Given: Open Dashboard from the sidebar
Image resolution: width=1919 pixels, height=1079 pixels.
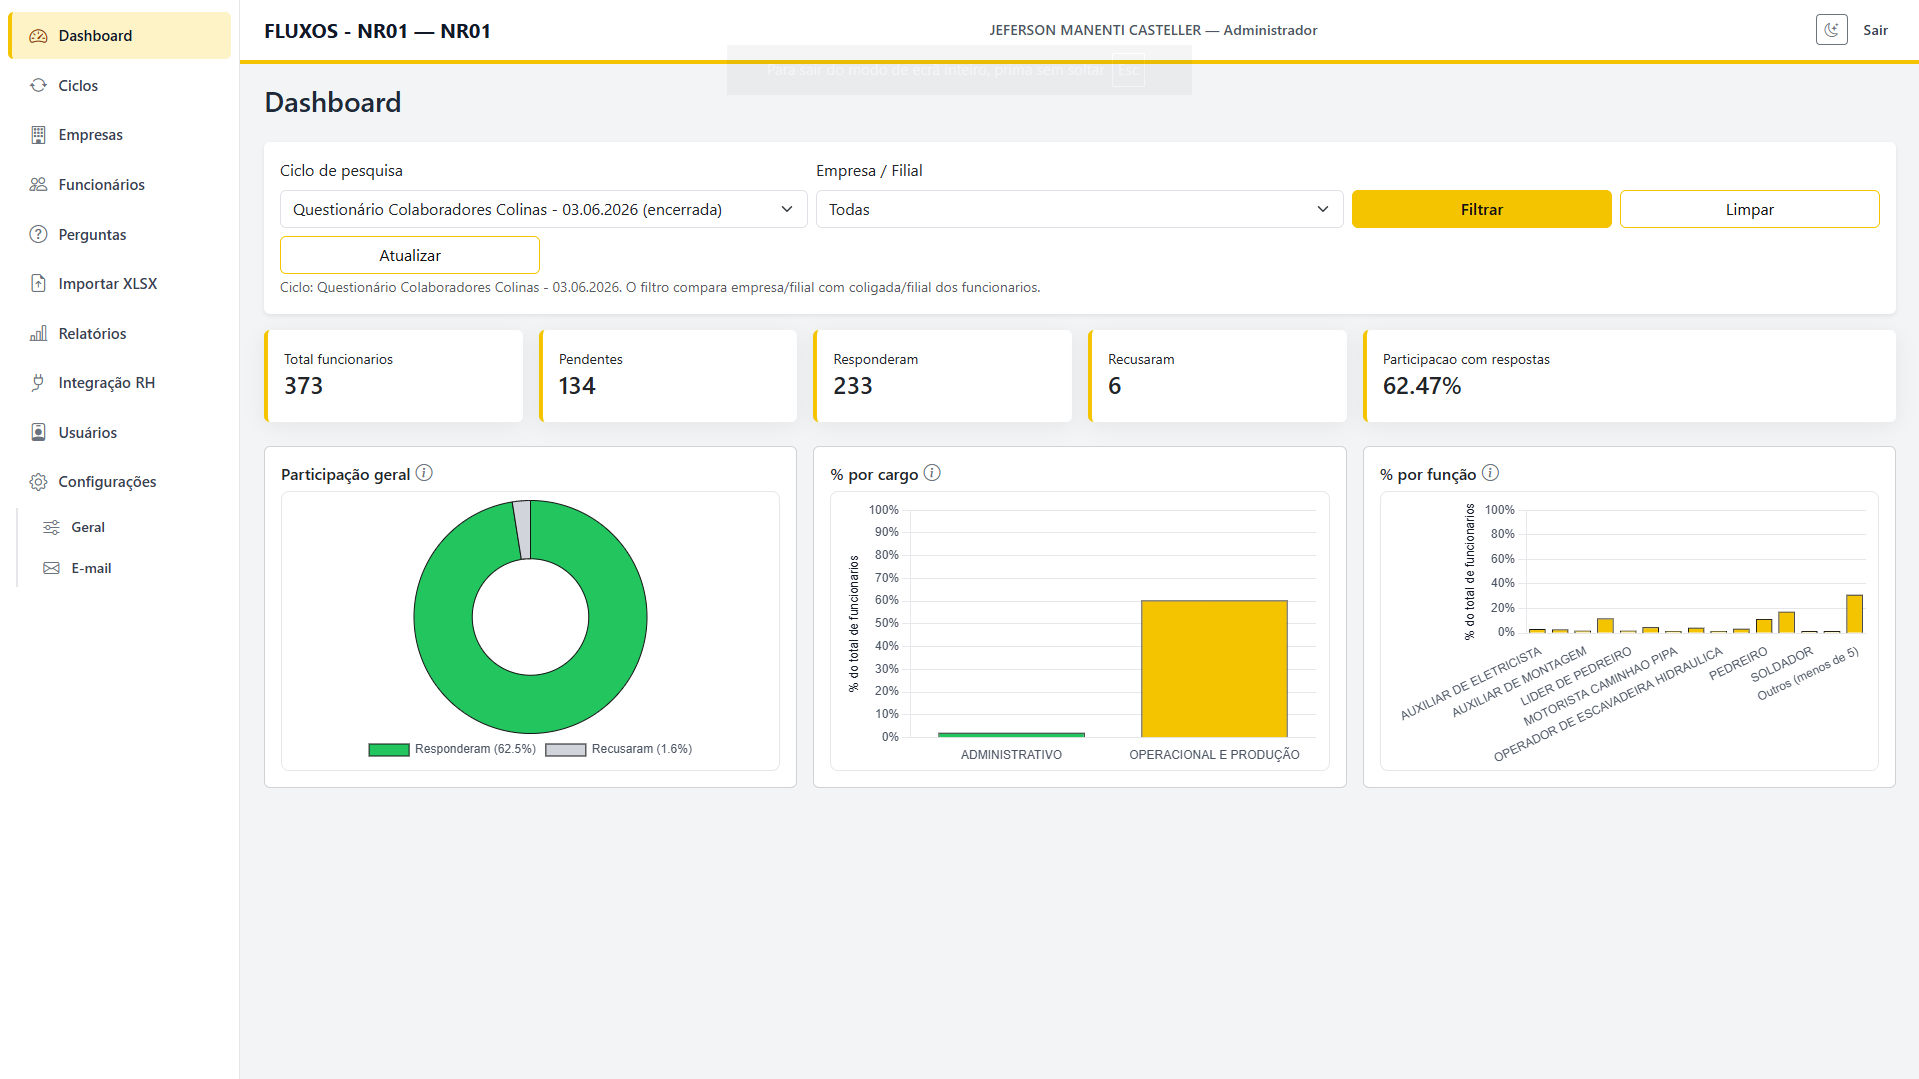Looking at the screenshot, I should (x=120, y=36).
